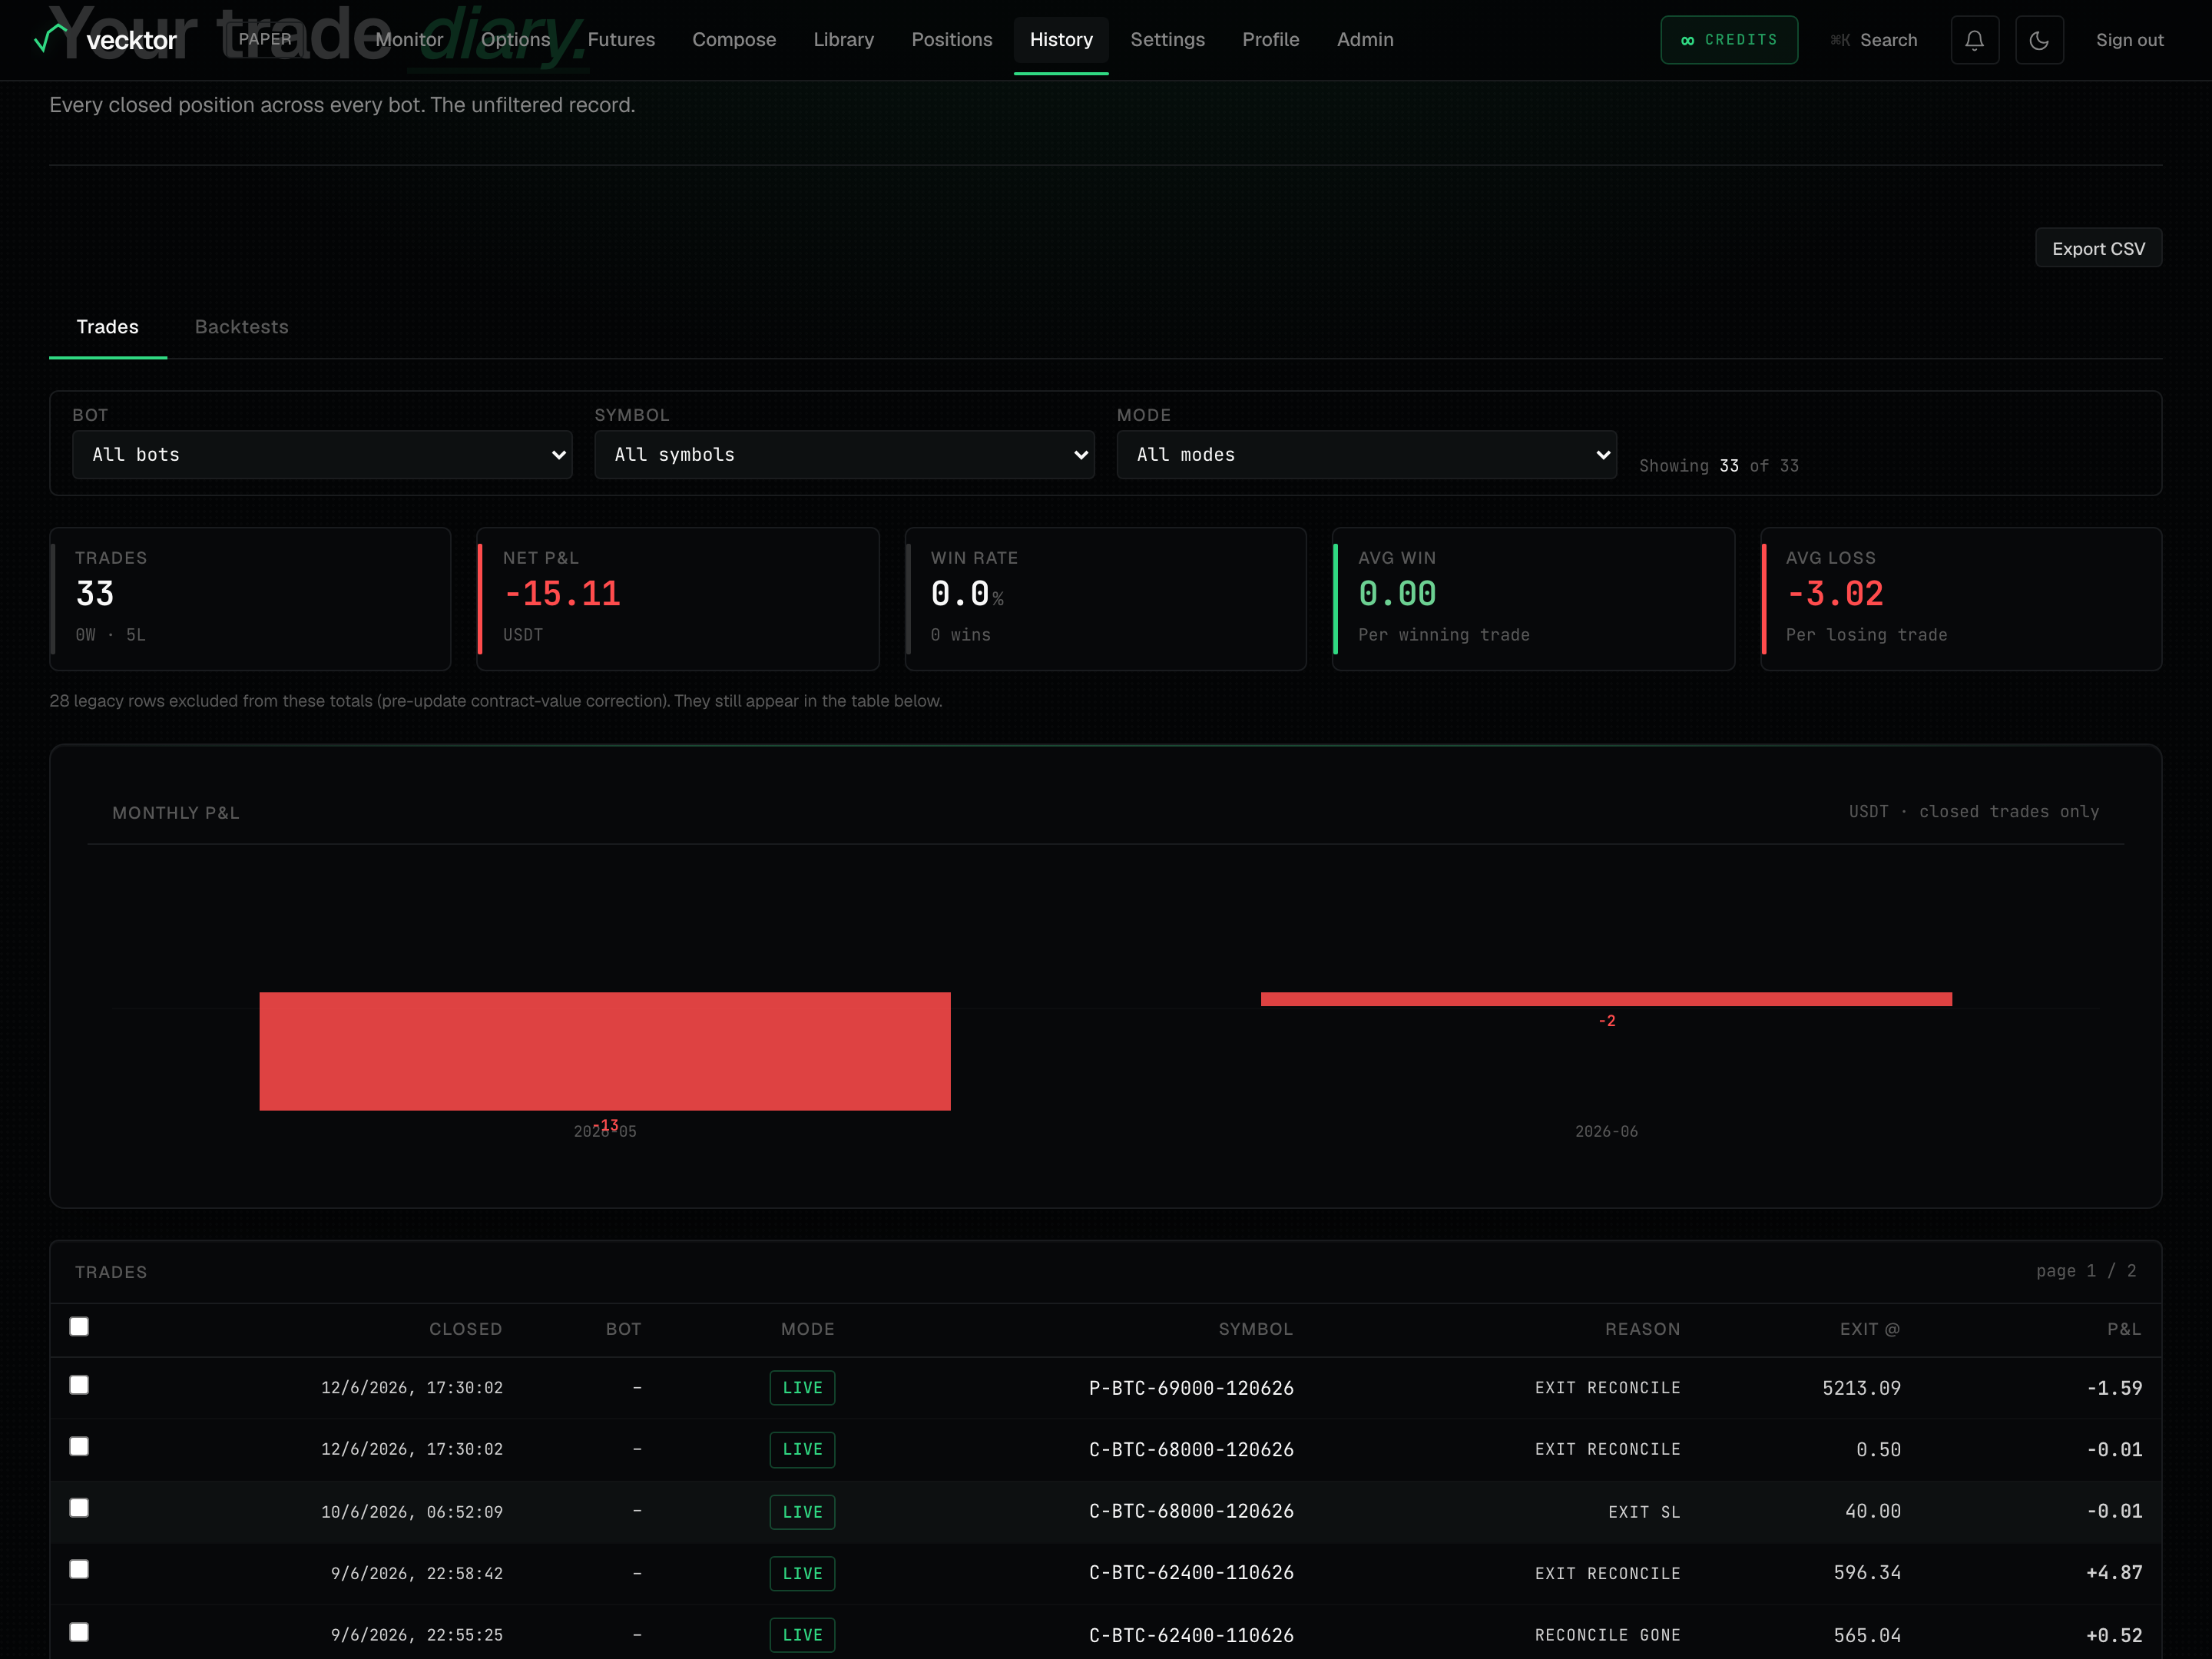Image resolution: width=2212 pixels, height=1659 pixels.
Task: Open the Profile page
Action: pyautogui.click(x=1270, y=40)
